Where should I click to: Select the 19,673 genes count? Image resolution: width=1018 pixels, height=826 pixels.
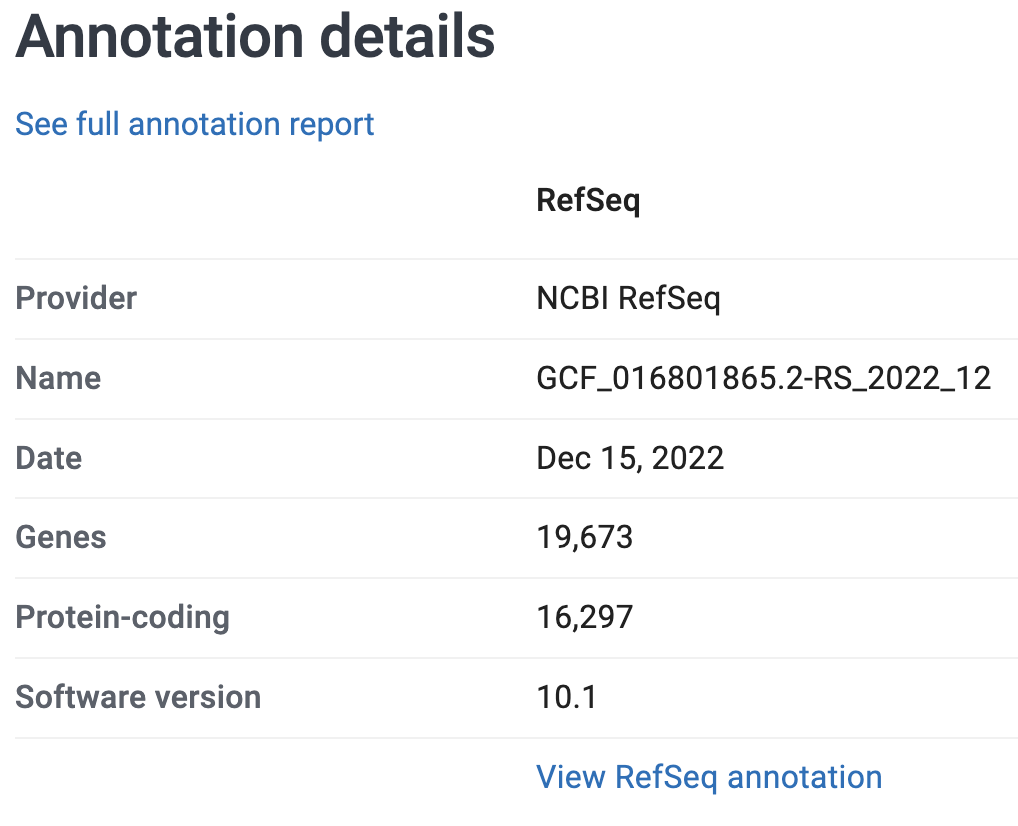[585, 537]
